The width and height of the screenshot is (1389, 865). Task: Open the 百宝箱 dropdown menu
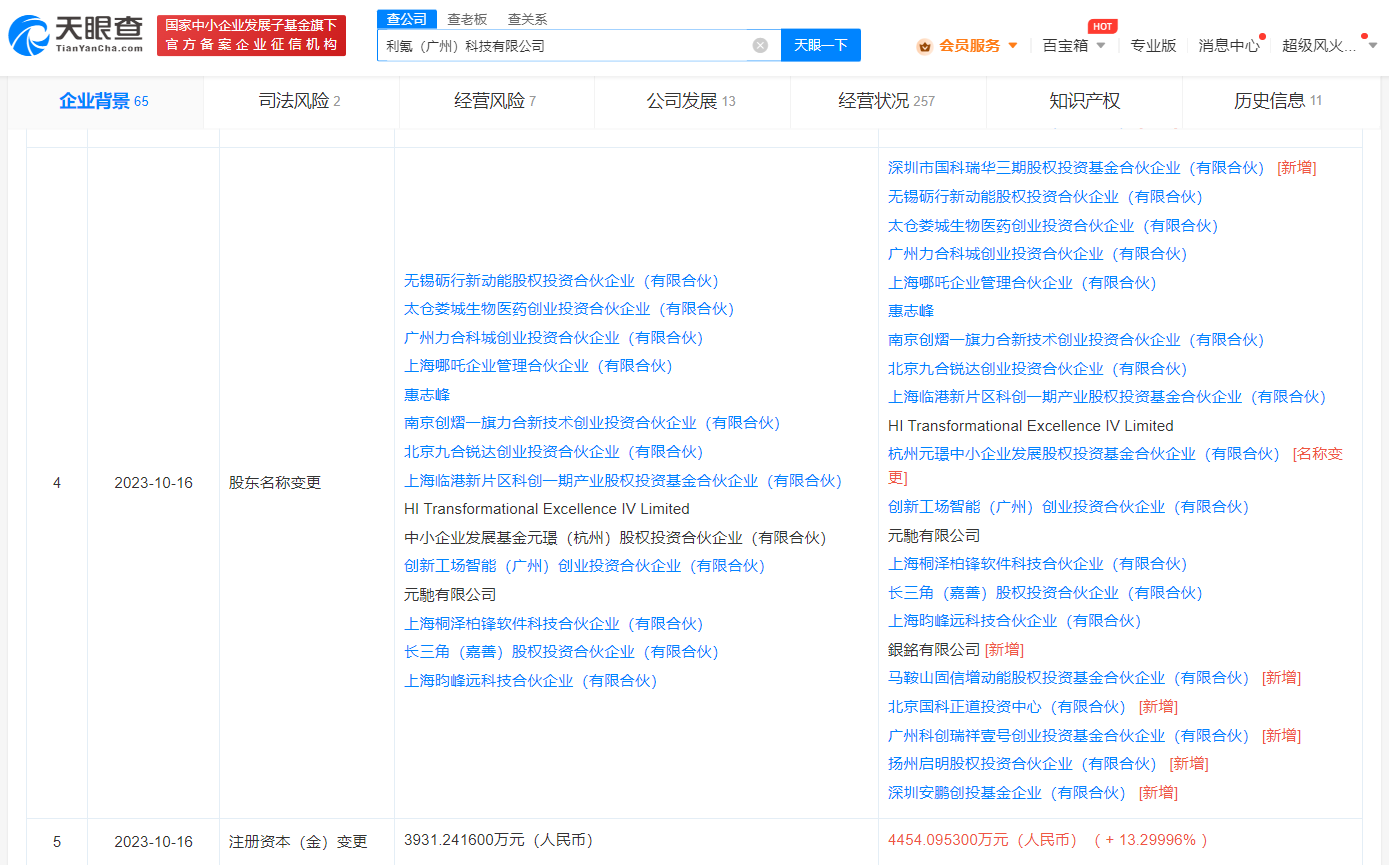[1074, 45]
